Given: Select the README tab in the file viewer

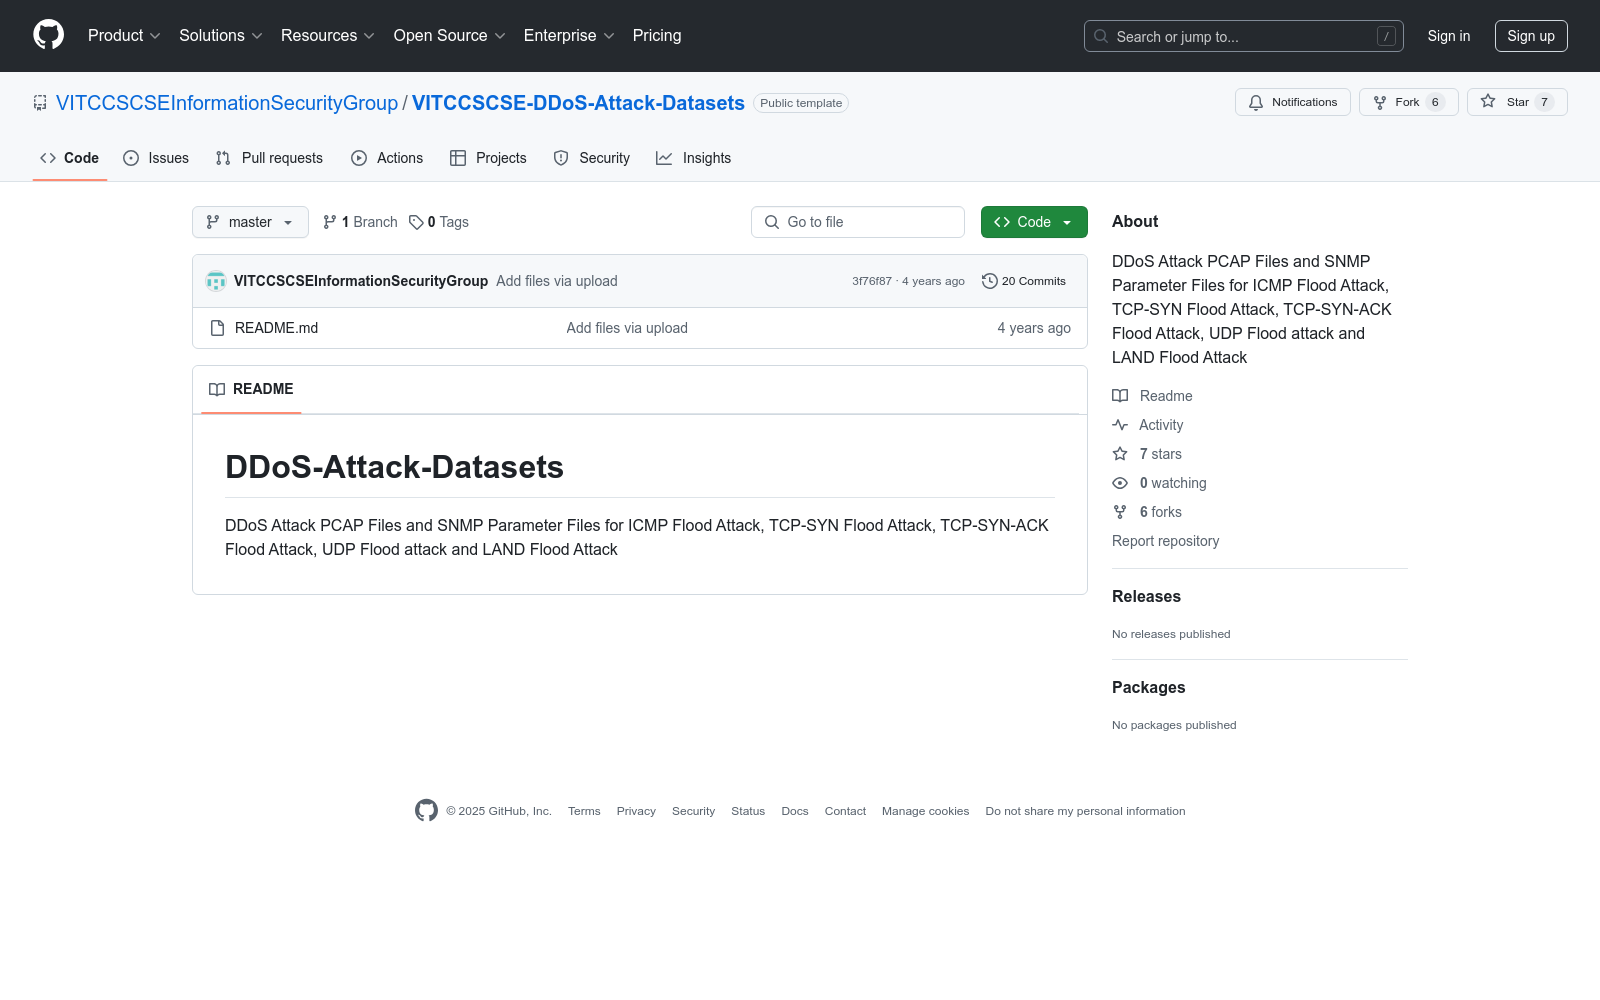Looking at the screenshot, I should [x=251, y=389].
